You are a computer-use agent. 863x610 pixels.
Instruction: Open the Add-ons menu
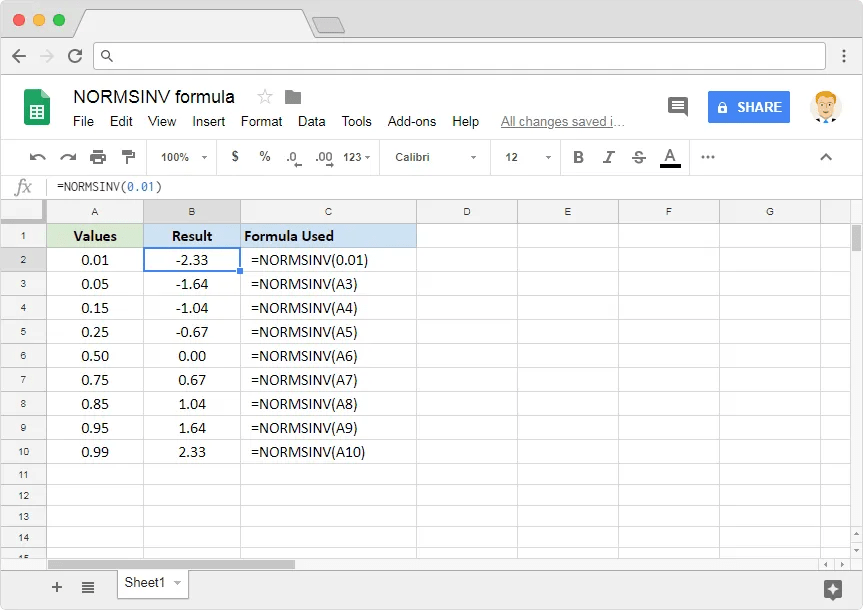coord(412,121)
